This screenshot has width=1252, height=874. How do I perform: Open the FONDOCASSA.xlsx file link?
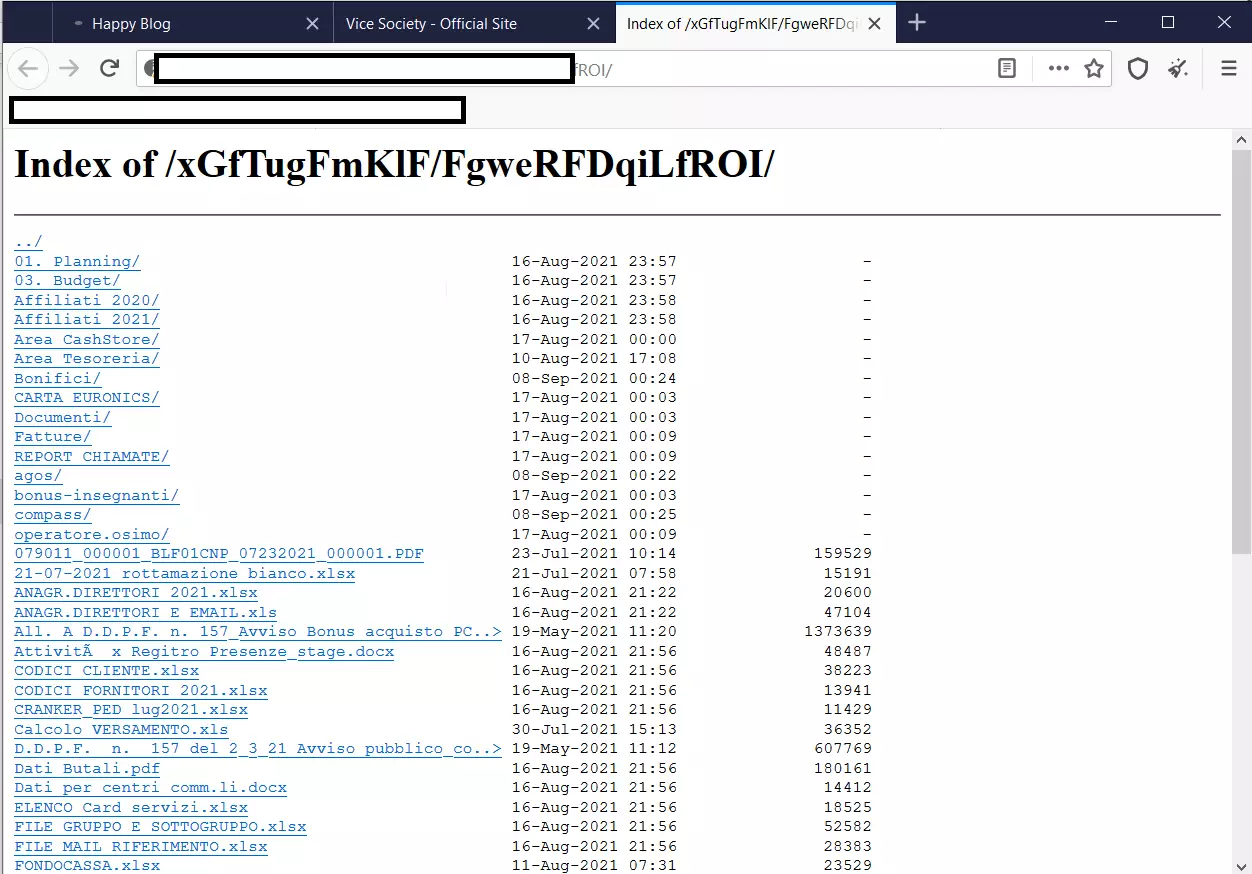click(x=86, y=865)
